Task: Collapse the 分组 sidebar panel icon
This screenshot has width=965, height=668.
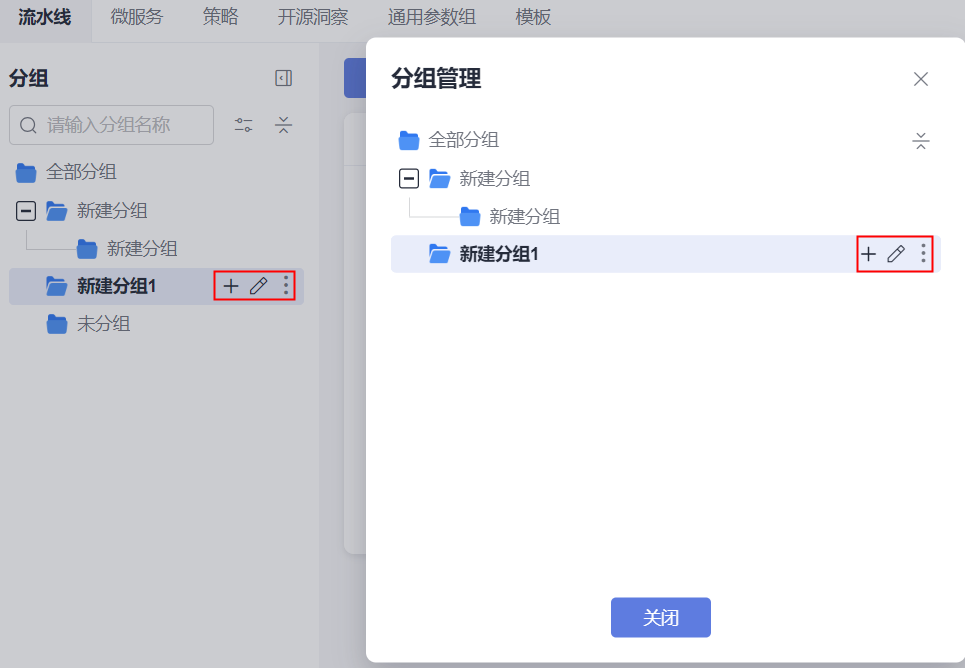Action: point(284,78)
